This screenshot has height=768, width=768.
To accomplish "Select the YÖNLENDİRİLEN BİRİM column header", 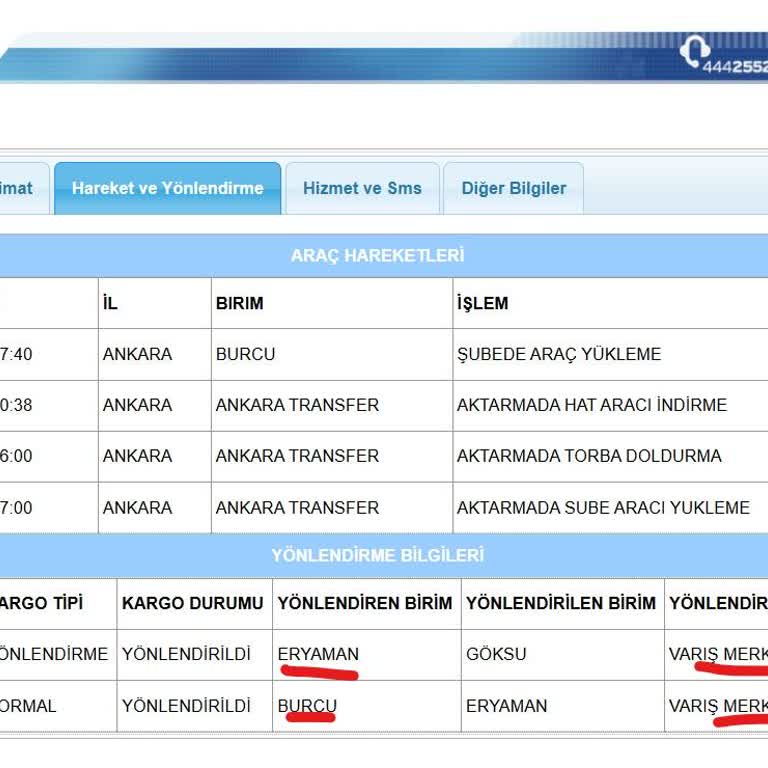I will pyautogui.click(x=561, y=603).
